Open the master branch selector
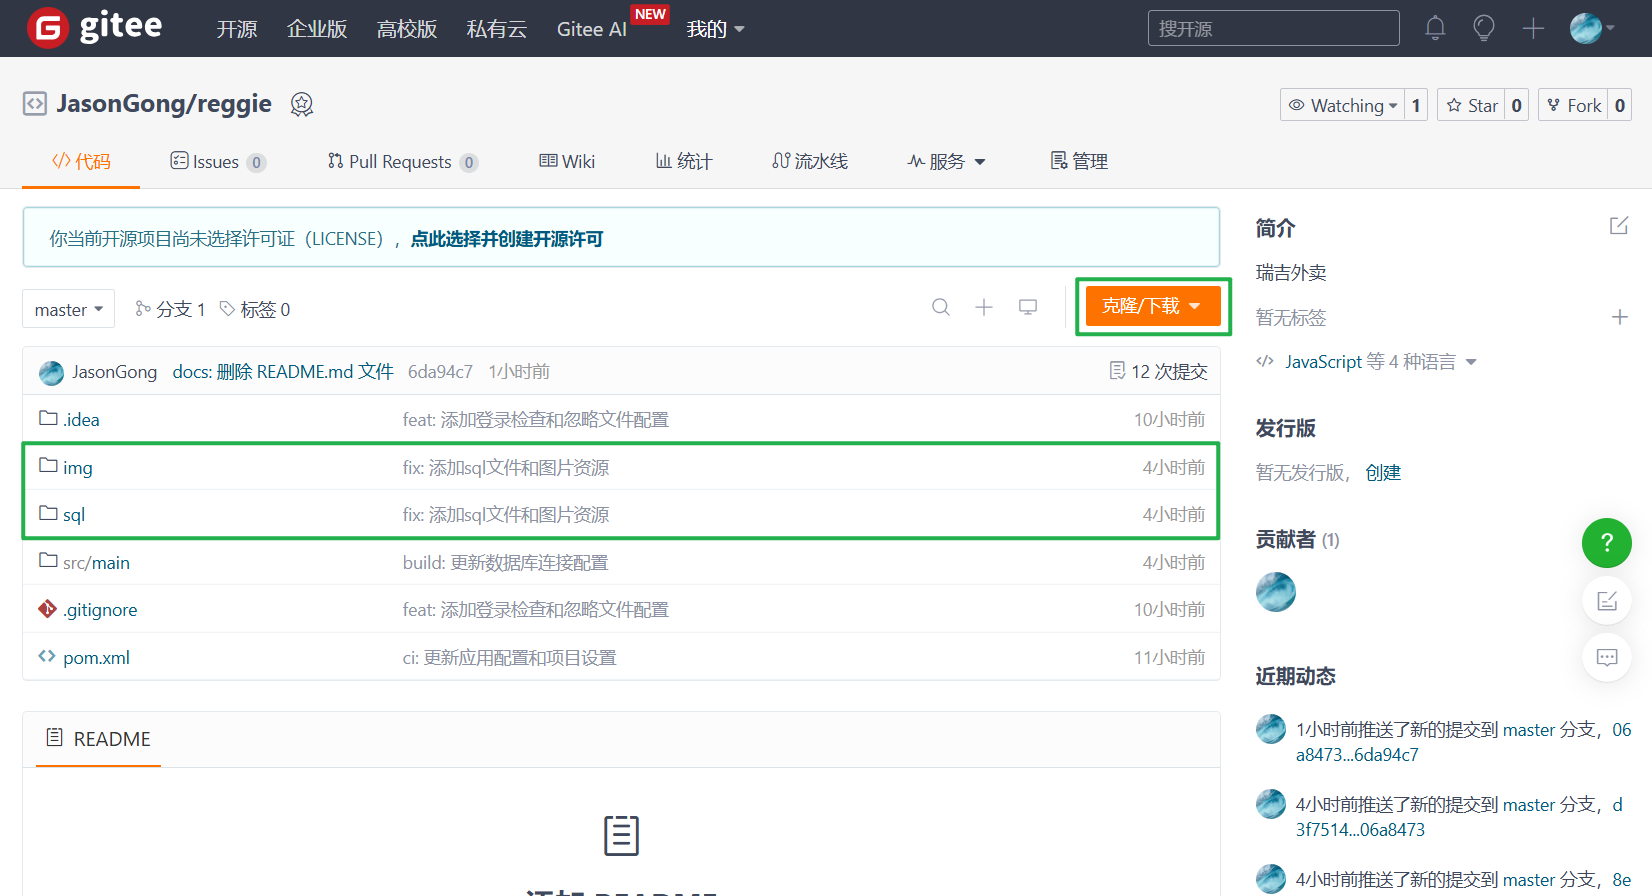 [x=68, y=310]
